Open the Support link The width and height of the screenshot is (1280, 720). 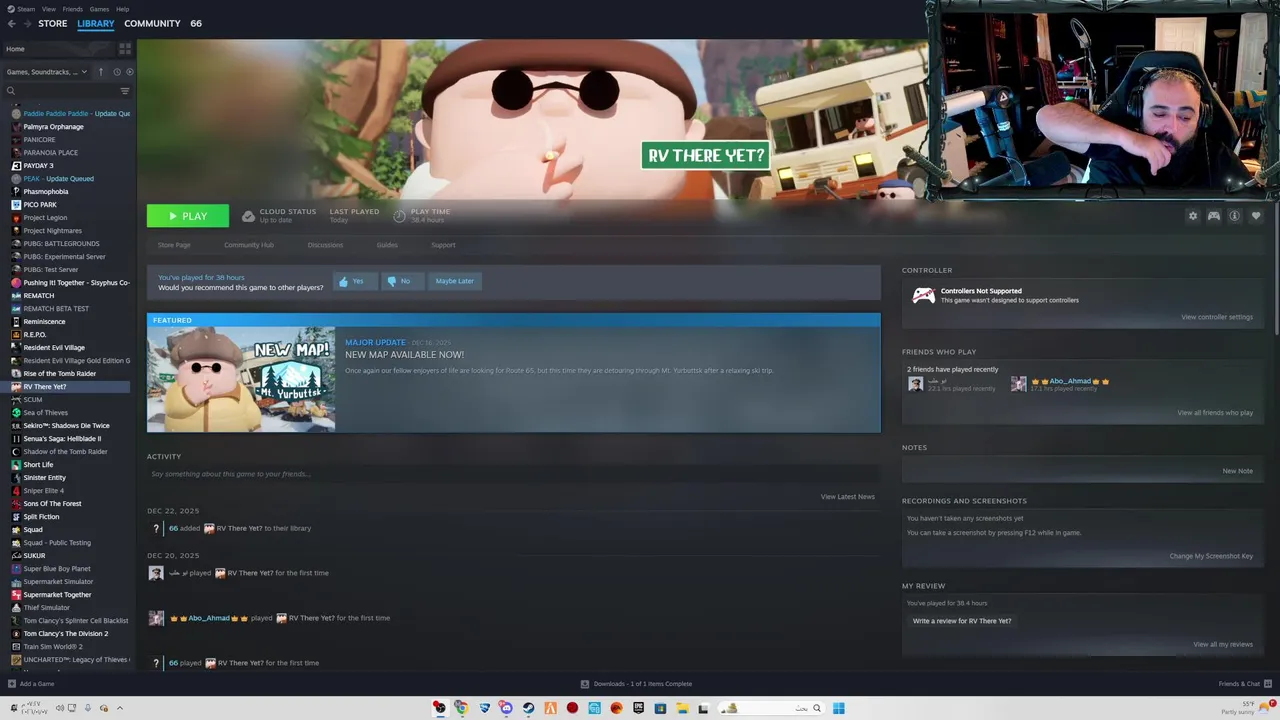(x=443, y=245)
